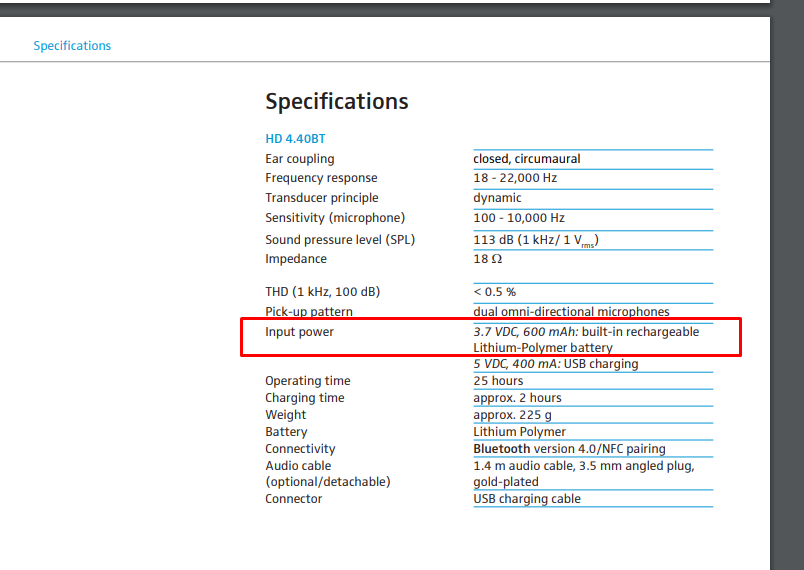Click the 5 VDC, 400 mA: USB charging line
This screenshot has height=570, width=804.
tap(555, 364)
